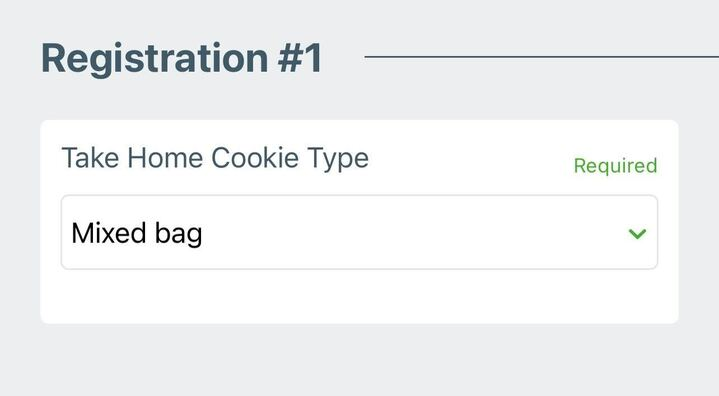
Task: Click the Registration #1 heading
Action: point(182,58)
